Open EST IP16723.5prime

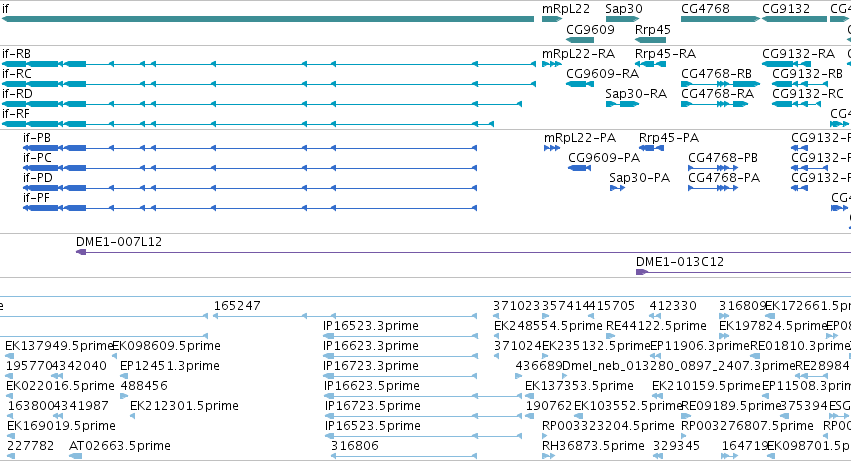coord(423,416)
